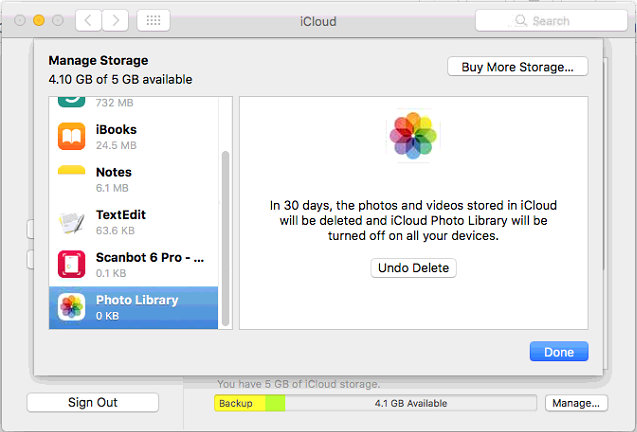This screenshot has height=432, width=637.
Task: Go back with the toolbar arrow
Action: coord(89,20)
